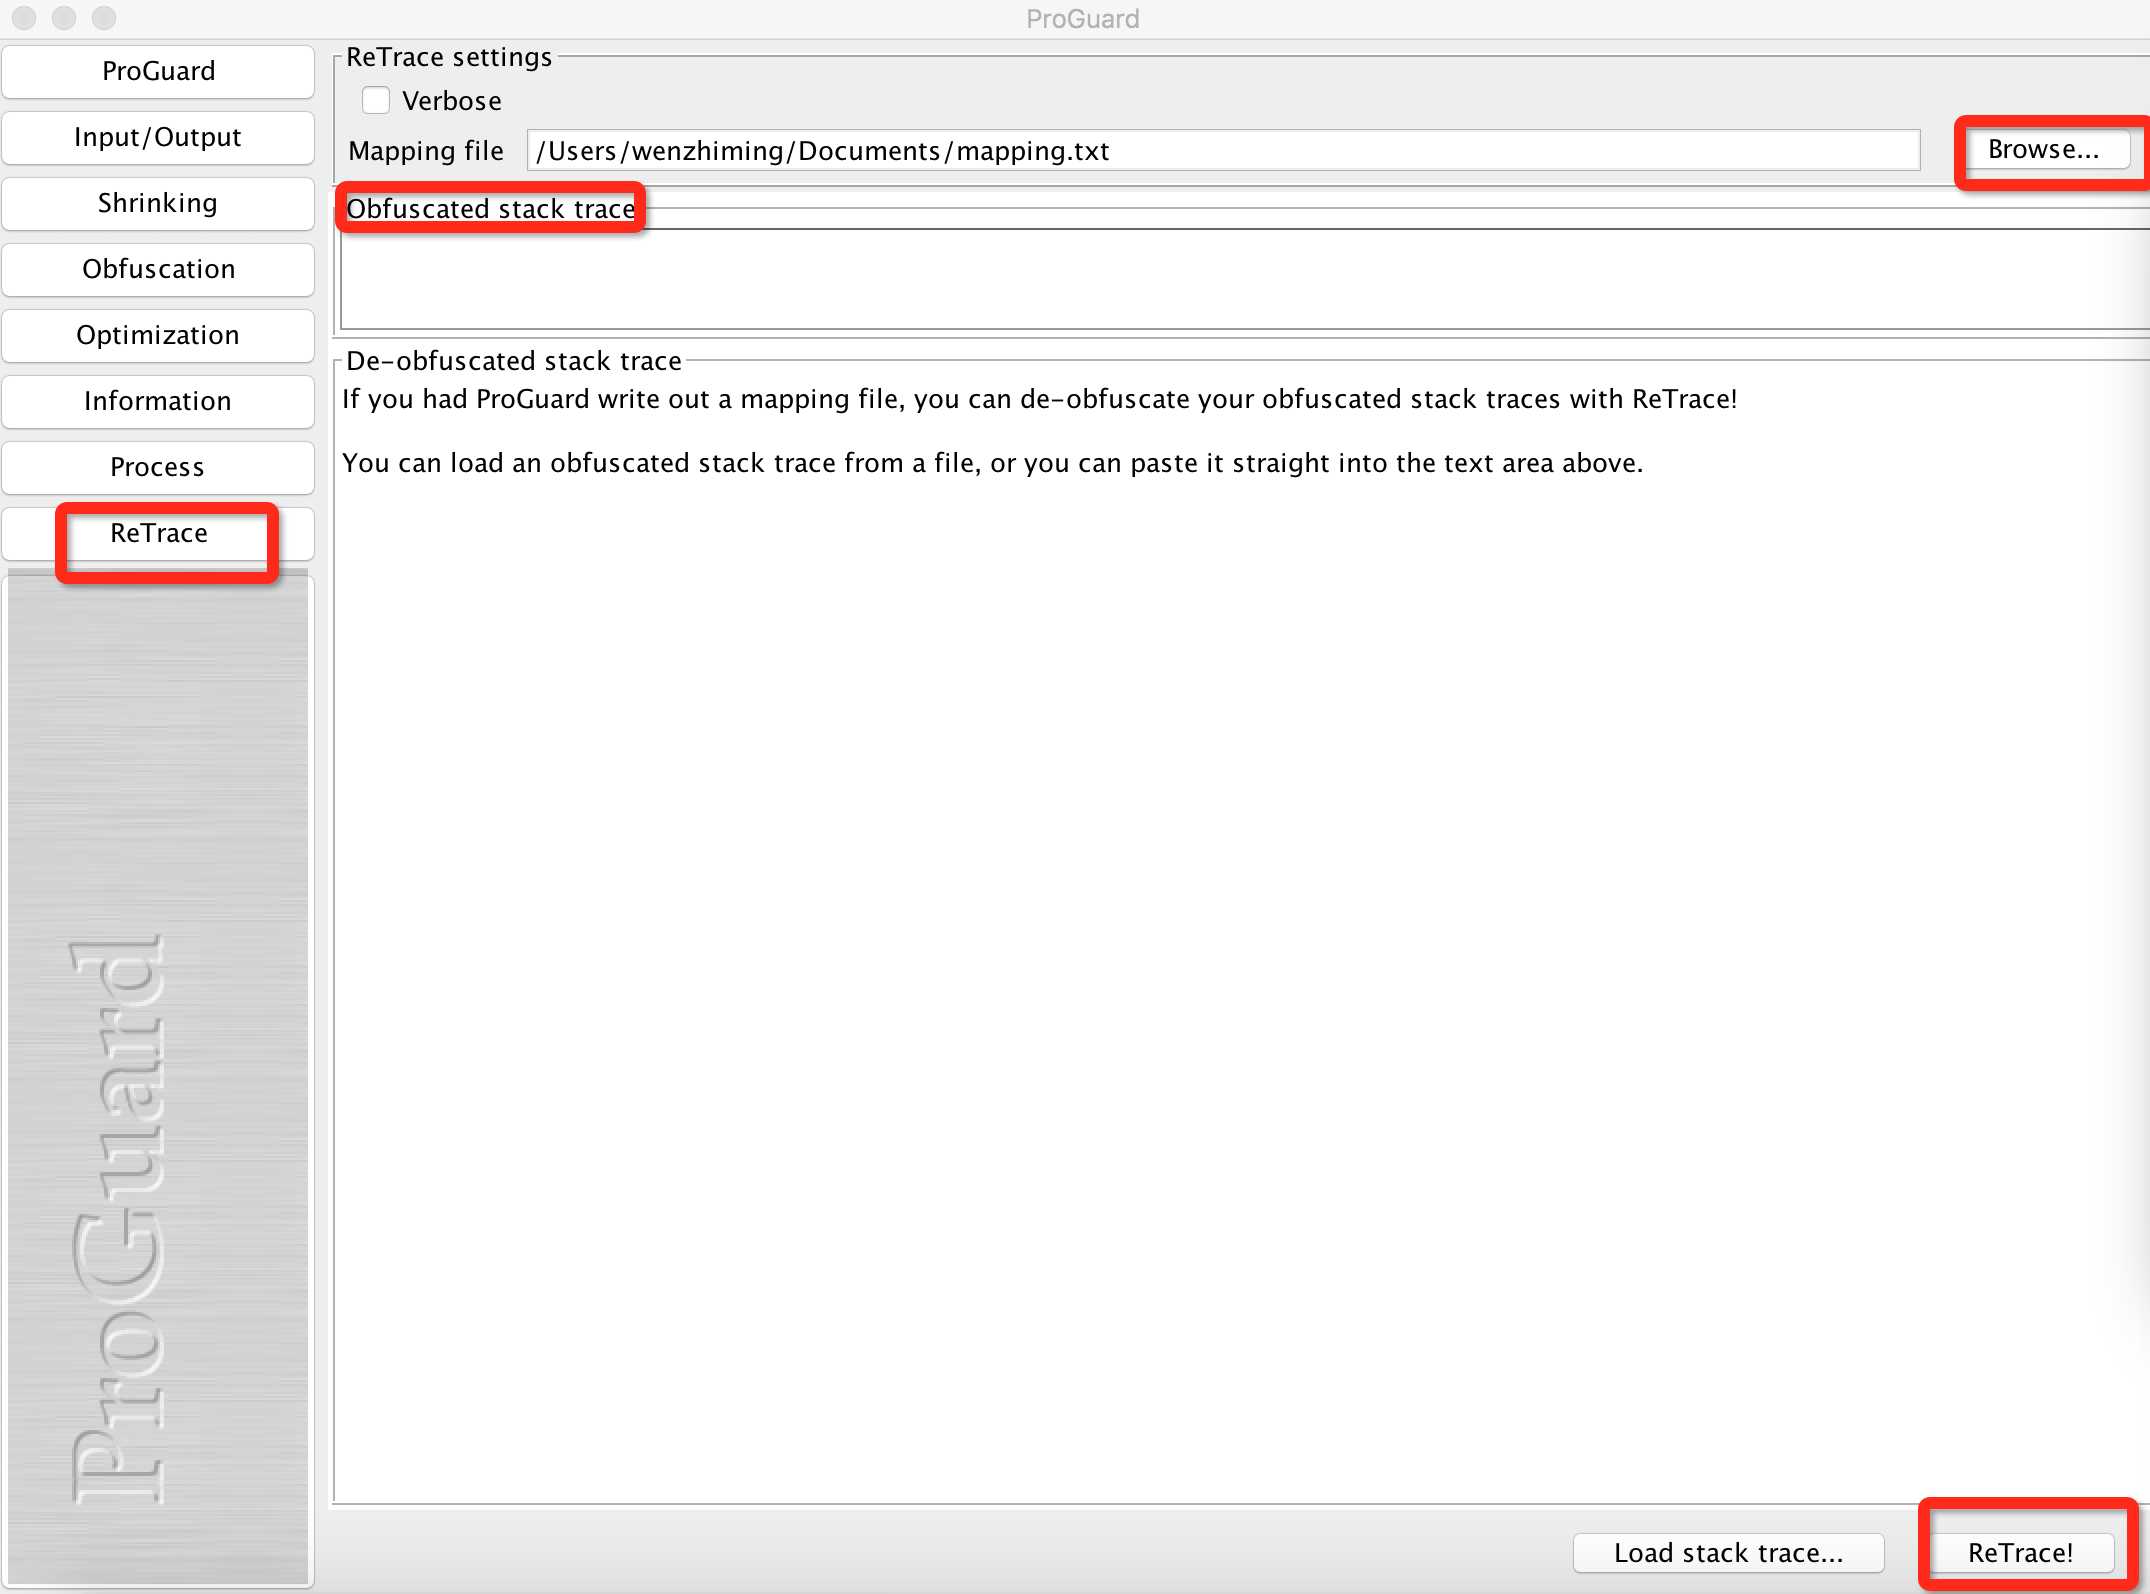Click inside the Obfuscated stack trace text area

(1245, 279)
